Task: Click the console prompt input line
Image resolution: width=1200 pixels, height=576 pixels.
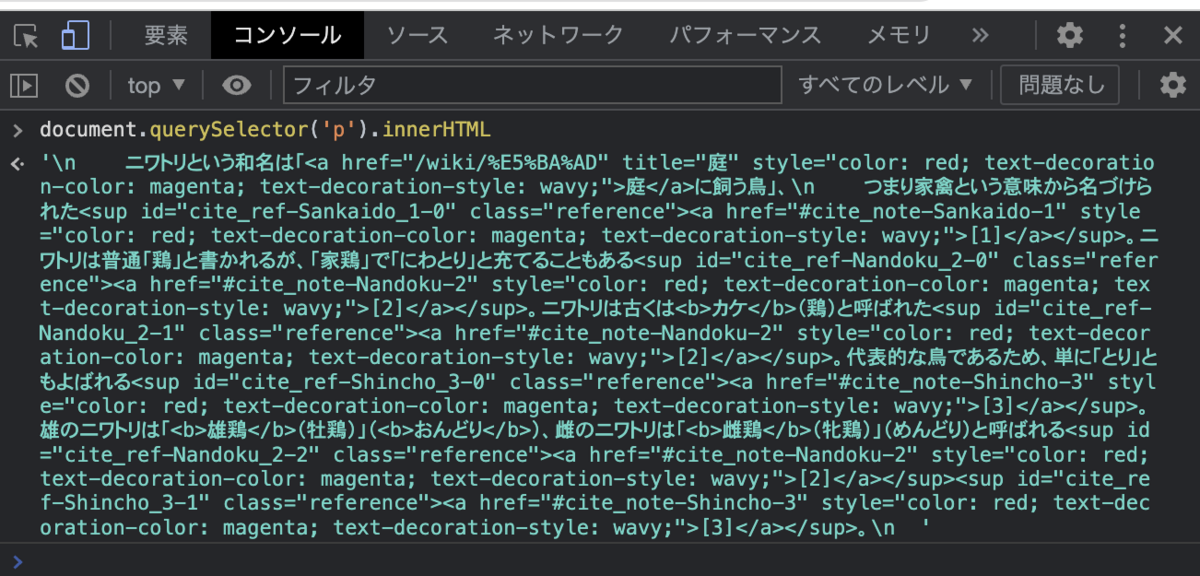Action: pyautogui.click(x=600, y=560)
